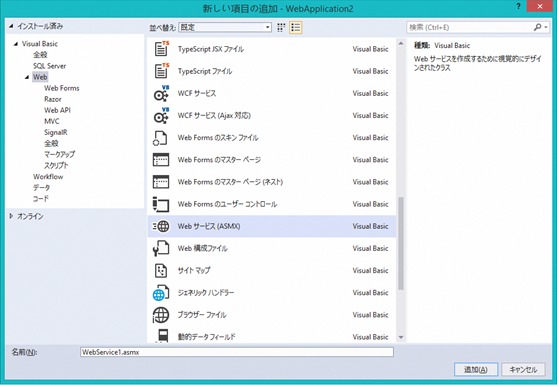The width and height of the screenshot is (557, 385).
Task: Select the Web 構成ファイル template
Action: [272, 248]
